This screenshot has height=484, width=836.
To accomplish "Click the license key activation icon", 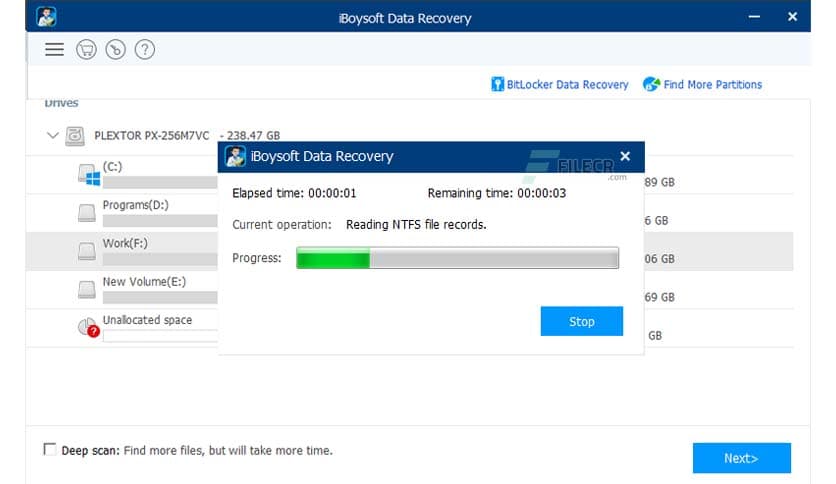I will pos(115,50).
